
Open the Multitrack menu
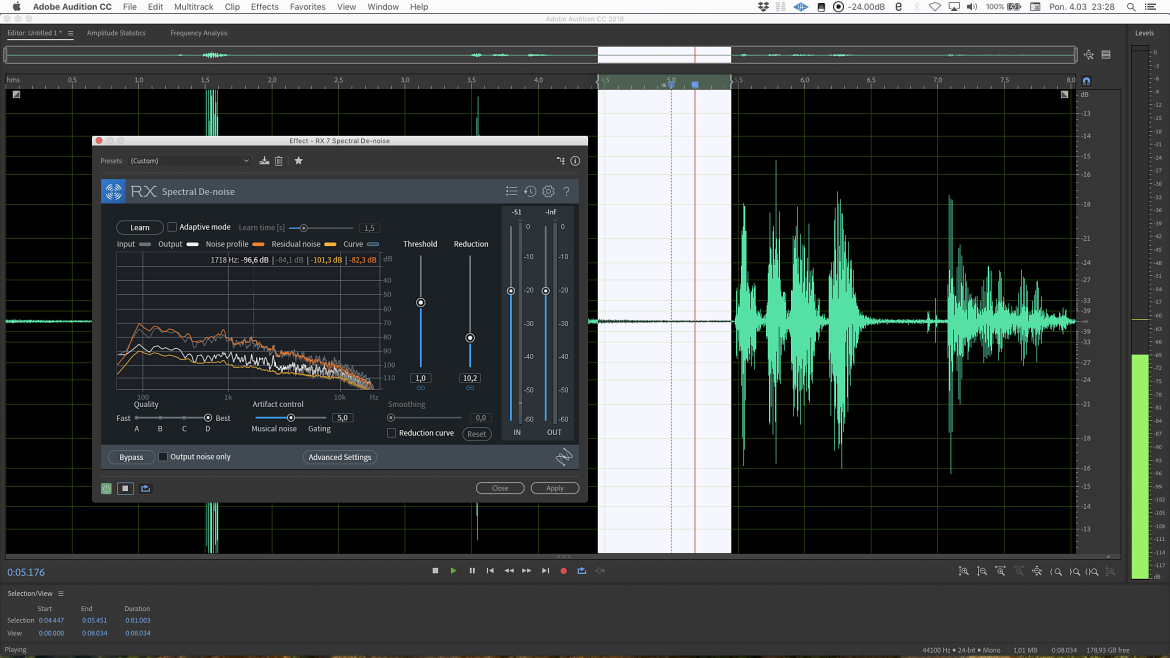click(x=193, y=7)
